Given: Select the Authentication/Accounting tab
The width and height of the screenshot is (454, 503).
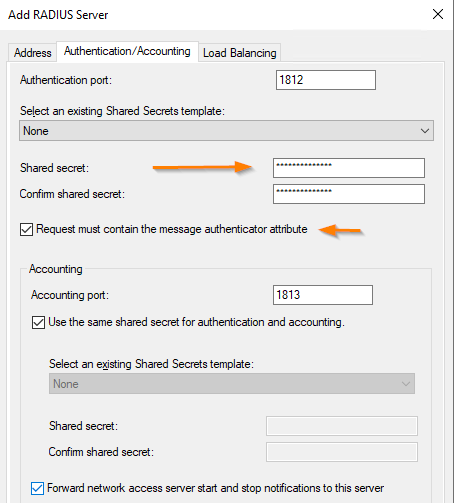Looking at the screenshot, I should pyautogui.click(x=127, y=51).
